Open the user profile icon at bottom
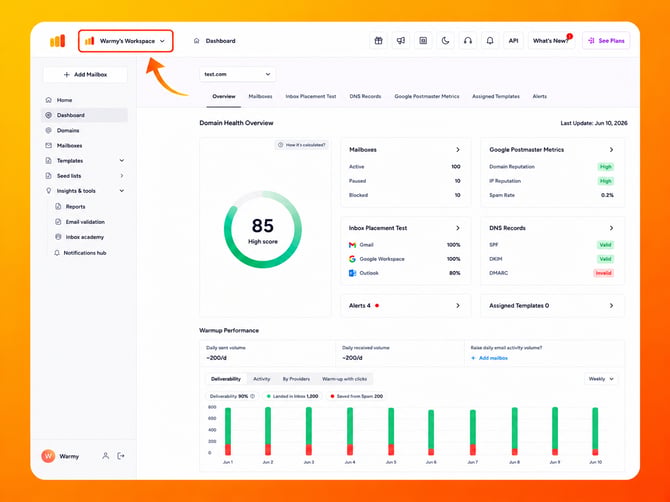 point(105,456)
